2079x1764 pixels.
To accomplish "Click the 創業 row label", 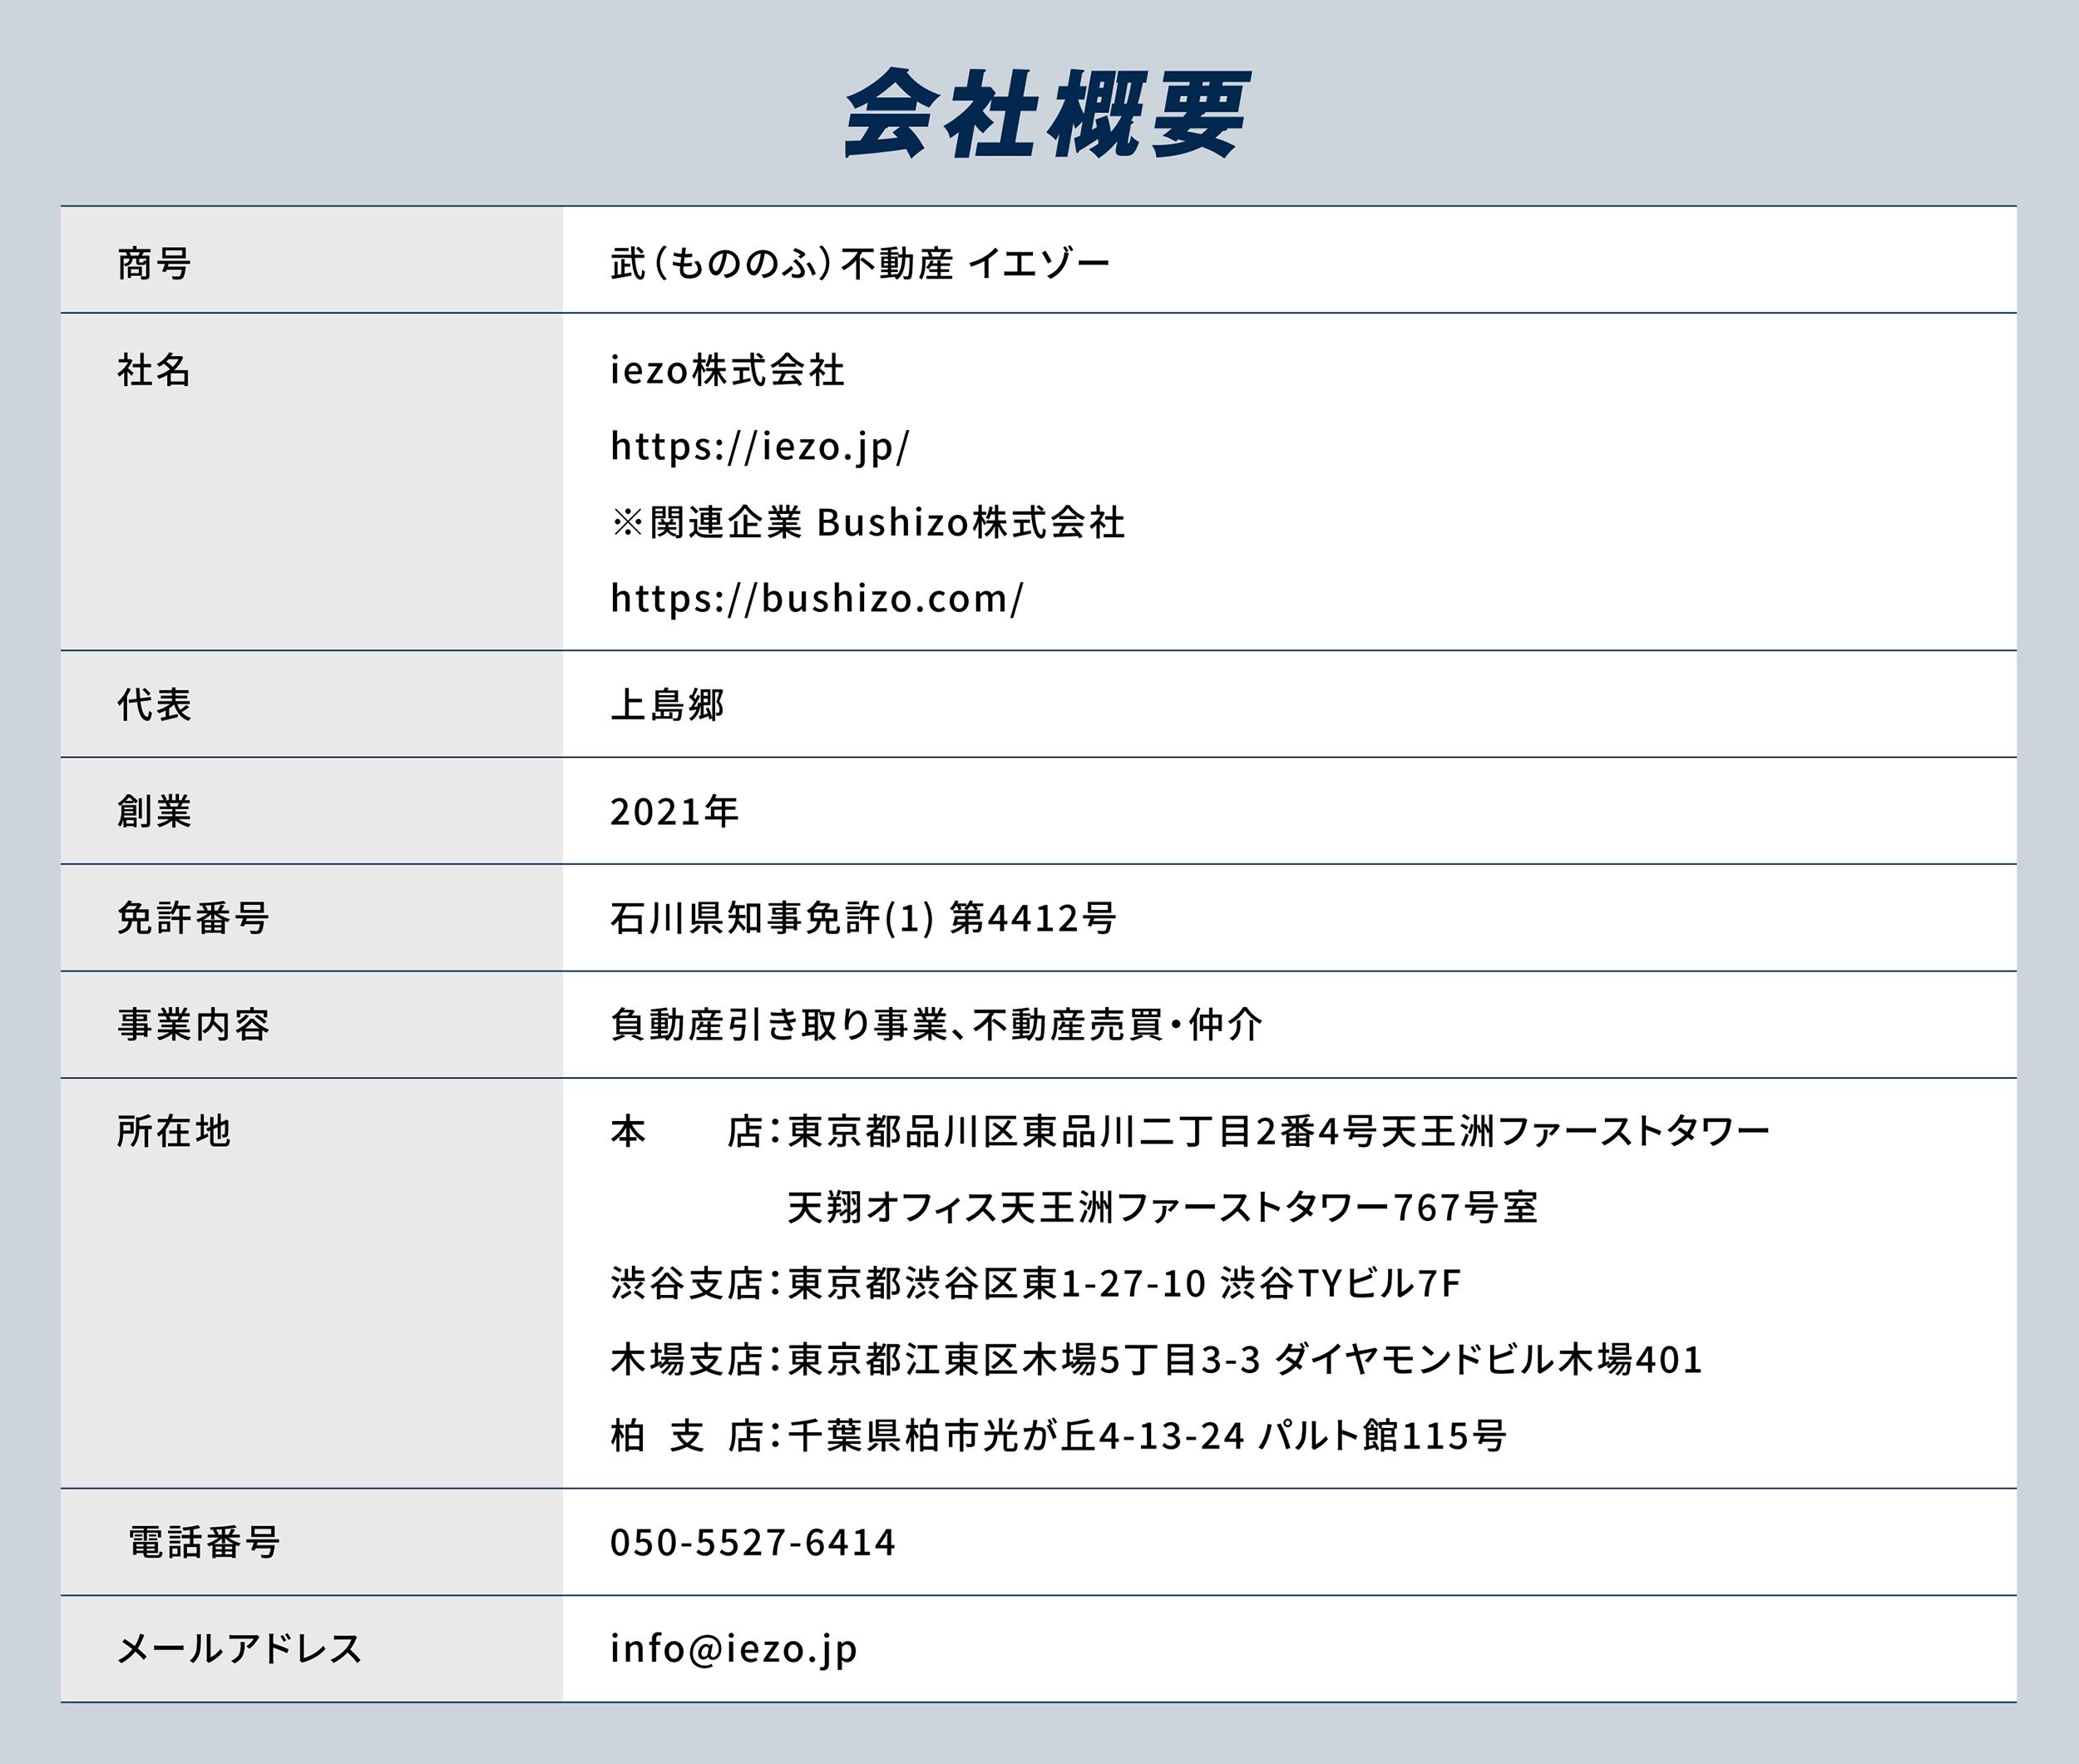I will pyautogui.click(x=153, y=811).
